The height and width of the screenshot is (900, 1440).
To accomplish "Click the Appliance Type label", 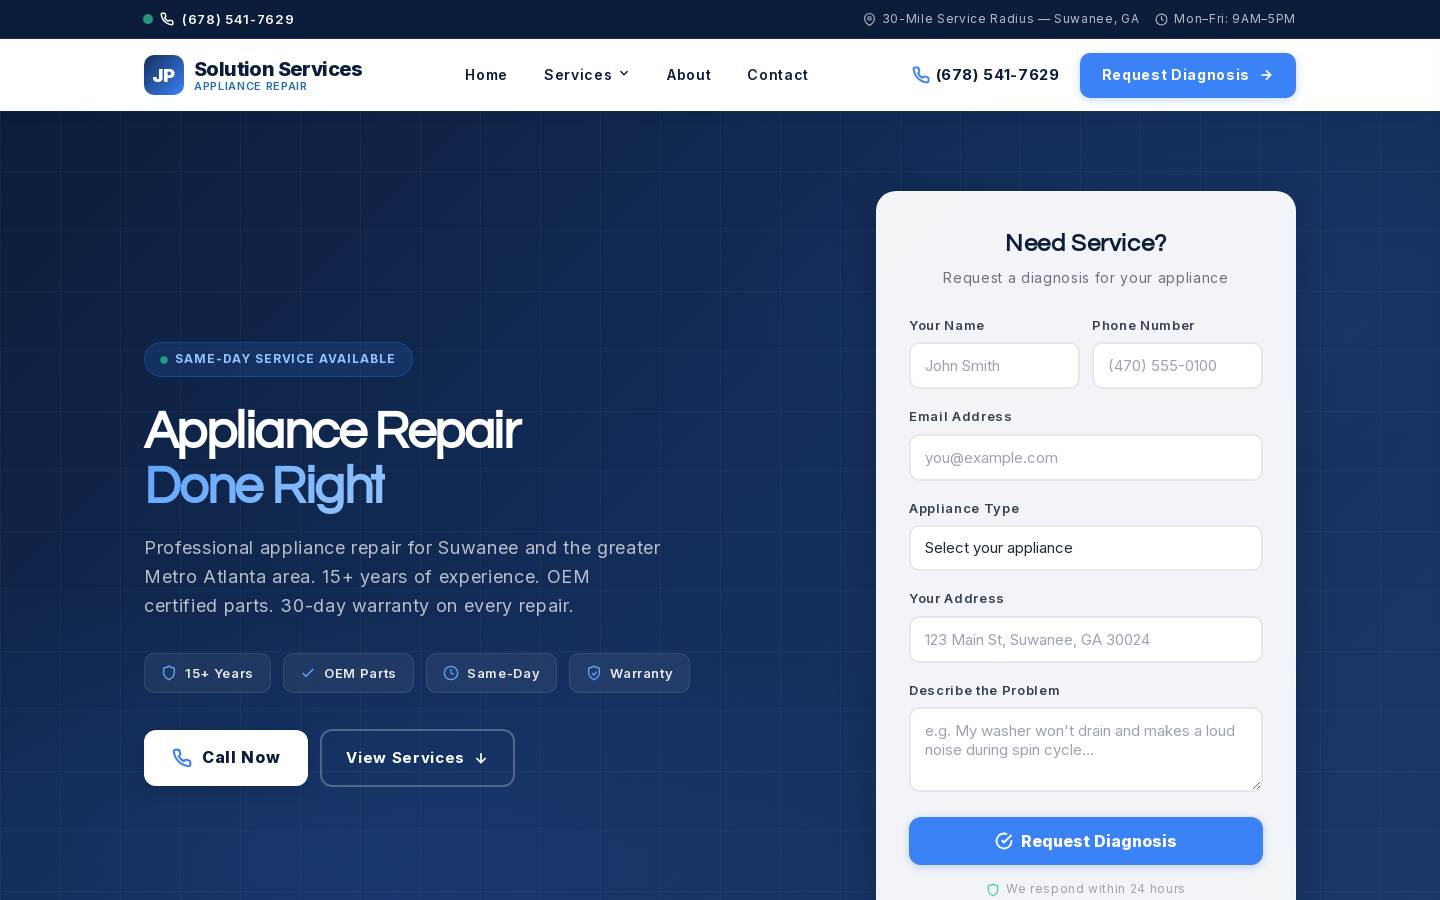I will [964, 508].
